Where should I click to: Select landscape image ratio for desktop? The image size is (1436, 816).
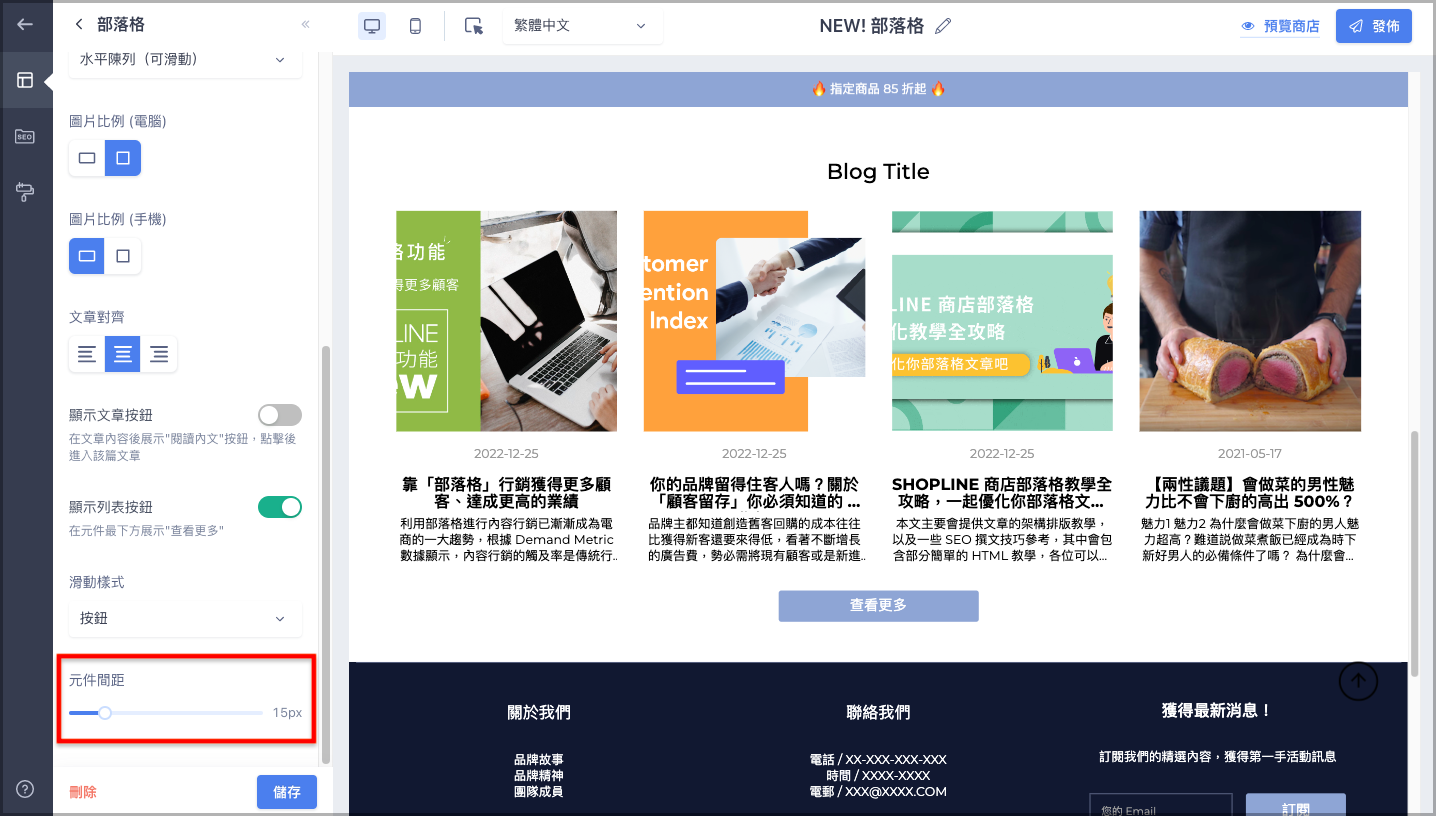pyautogui.click(x=87, y=158)
